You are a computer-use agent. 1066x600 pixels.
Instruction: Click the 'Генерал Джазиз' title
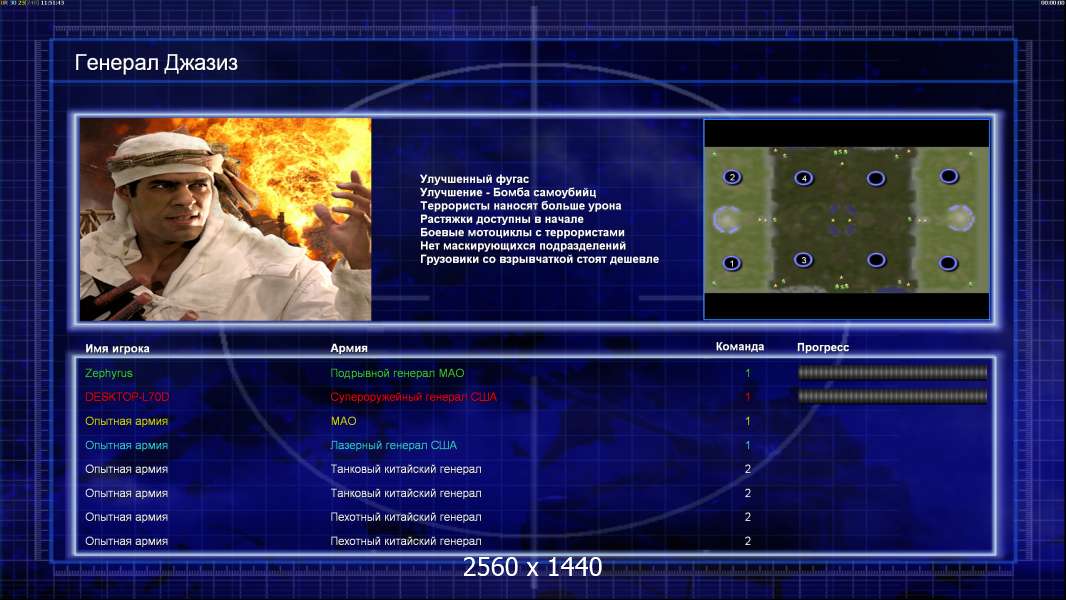click(x=156, y=63)
